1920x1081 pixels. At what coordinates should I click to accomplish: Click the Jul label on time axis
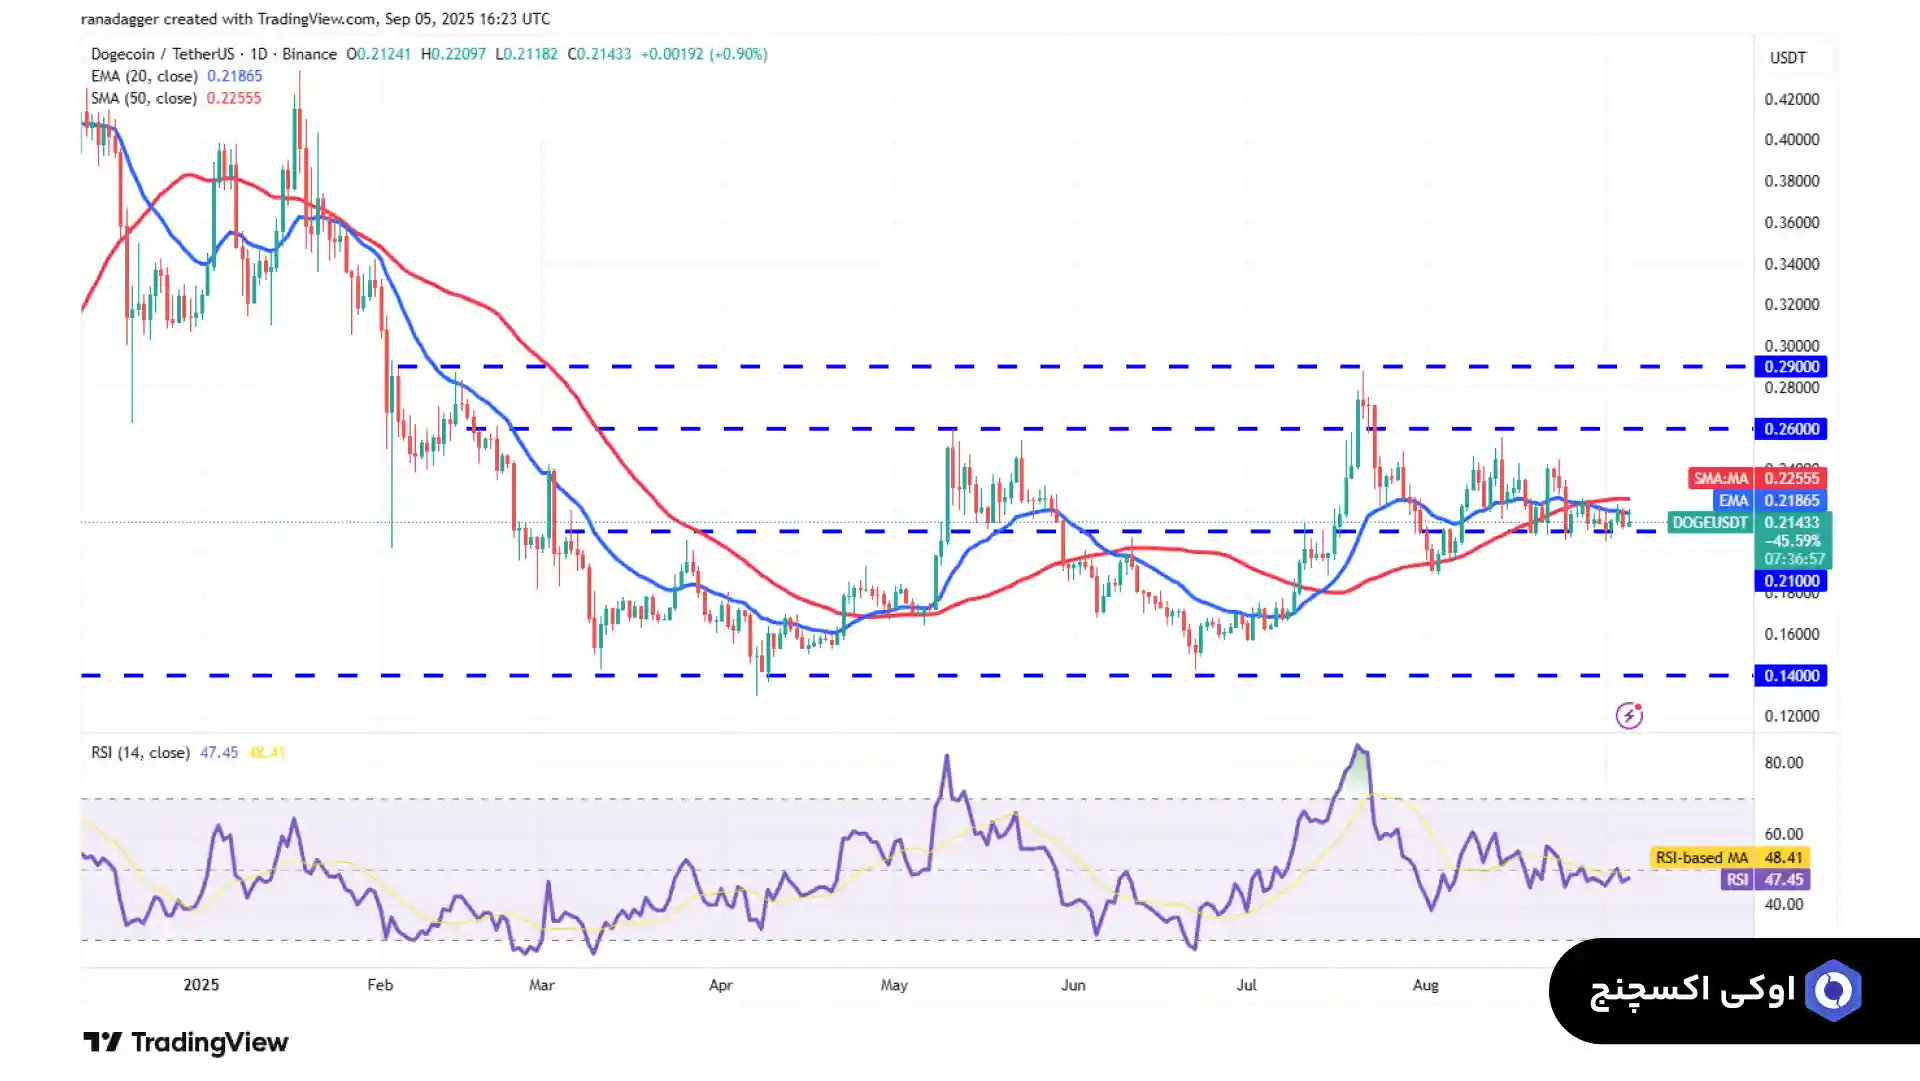click(x=1246, y=985)
